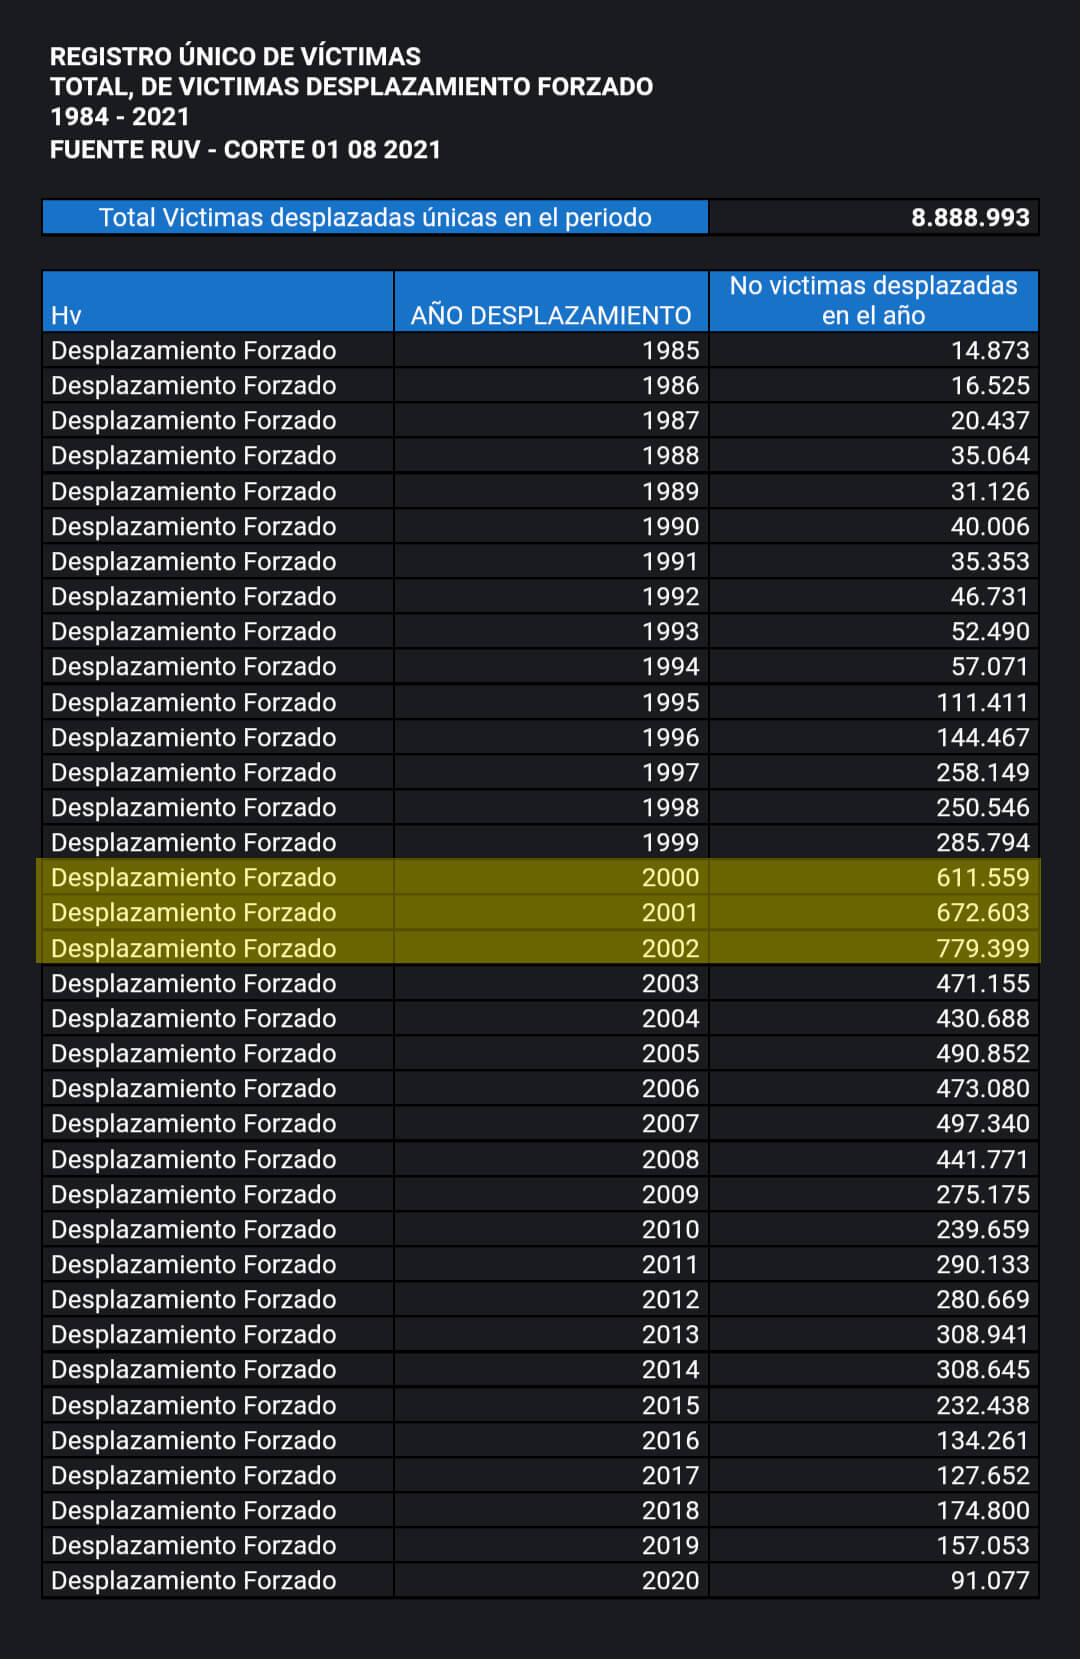Select the value 40.006
Viewport: 1080px width, 1659px height.
[990, 527]
